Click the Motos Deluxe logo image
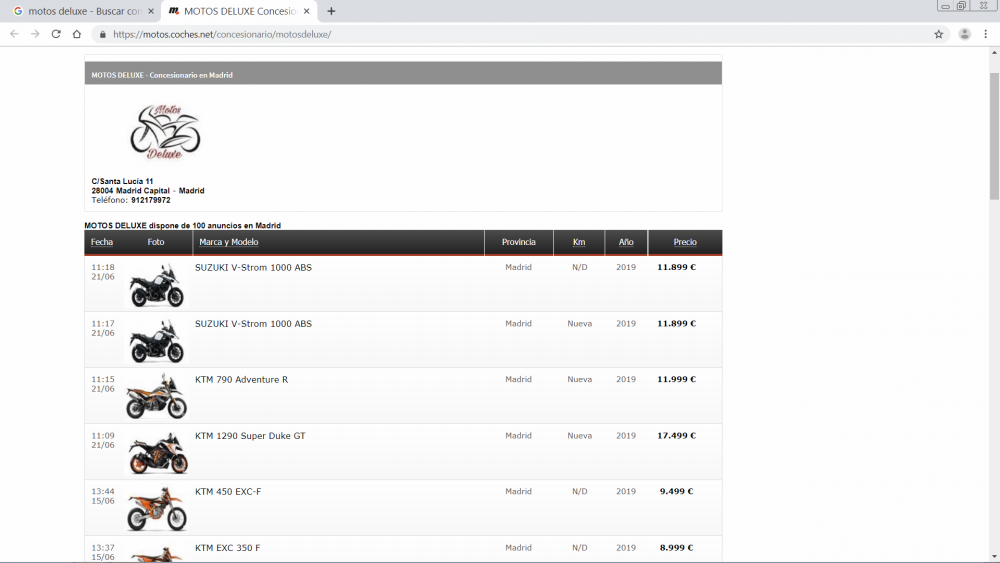 click(165, 132)
